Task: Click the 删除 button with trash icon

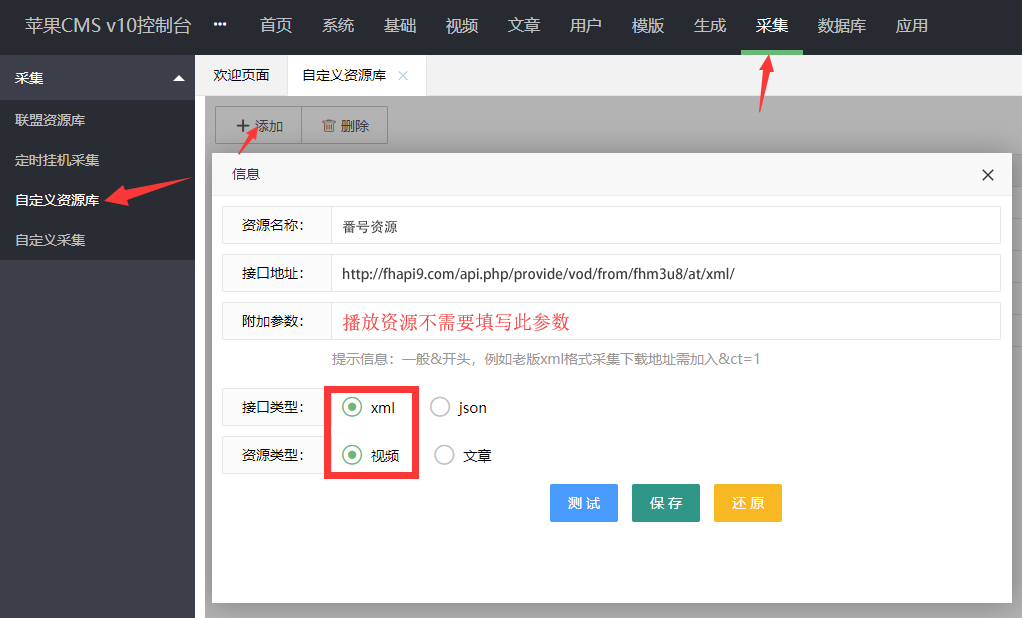Action: click(x=345, y=126)
